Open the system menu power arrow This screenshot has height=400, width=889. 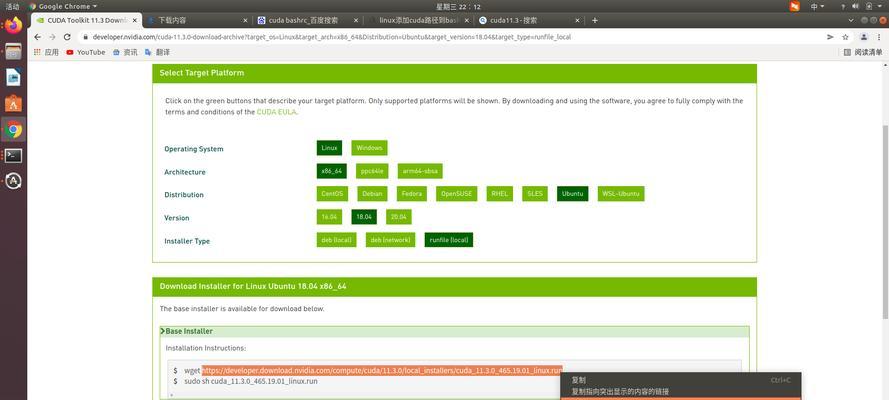tap(882, 6)
